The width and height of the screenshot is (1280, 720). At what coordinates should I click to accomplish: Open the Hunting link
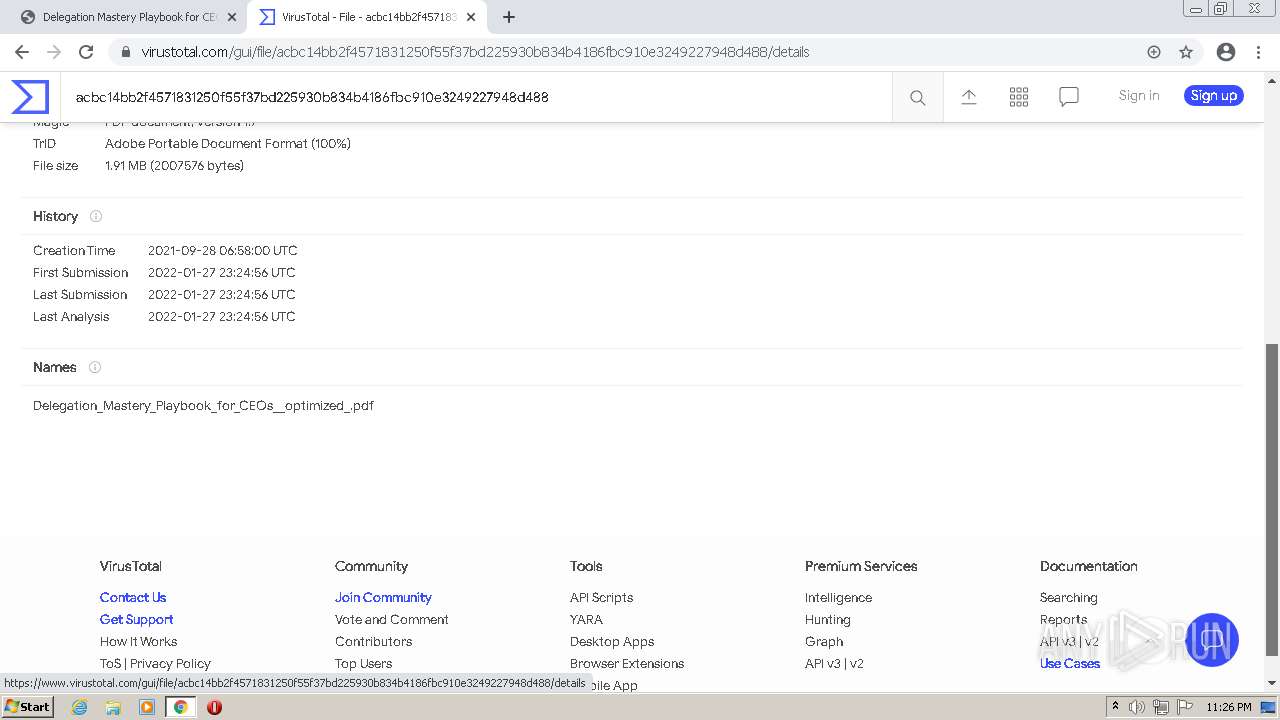point(828,619)
